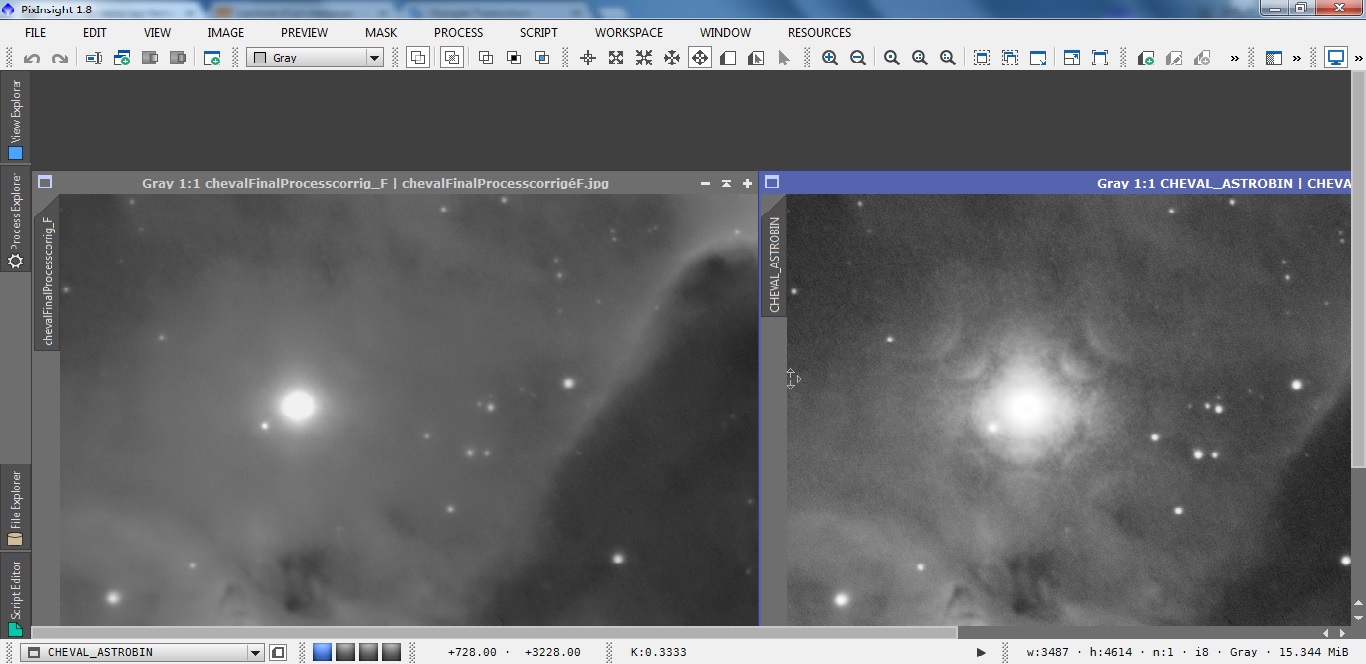Screen dimensions: 1366x664
Task: Click the CHEVAL_ASTROBIN vertical view tab
Action: (x=774, y=264)
